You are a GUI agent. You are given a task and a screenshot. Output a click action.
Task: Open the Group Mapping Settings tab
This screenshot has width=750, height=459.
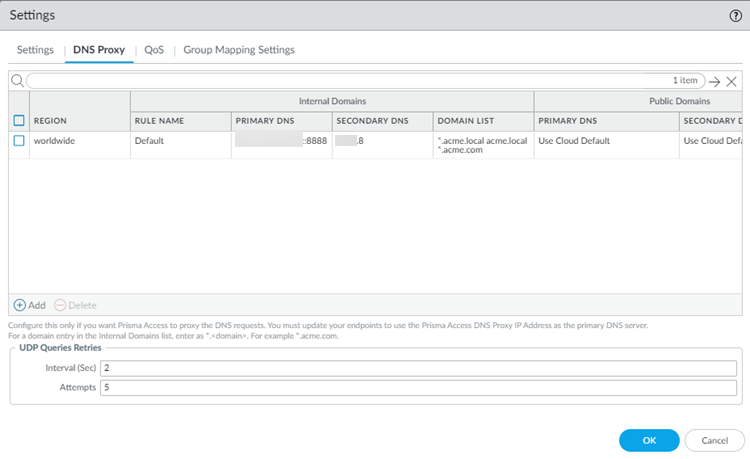(238, 50)
